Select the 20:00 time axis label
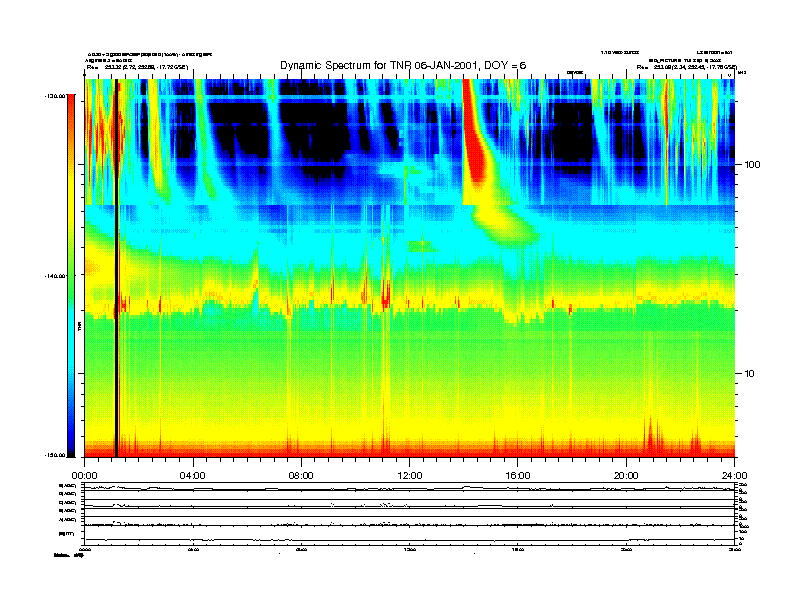Image resolution: width=792 pixels, height=612 pixels. point(626,476)
